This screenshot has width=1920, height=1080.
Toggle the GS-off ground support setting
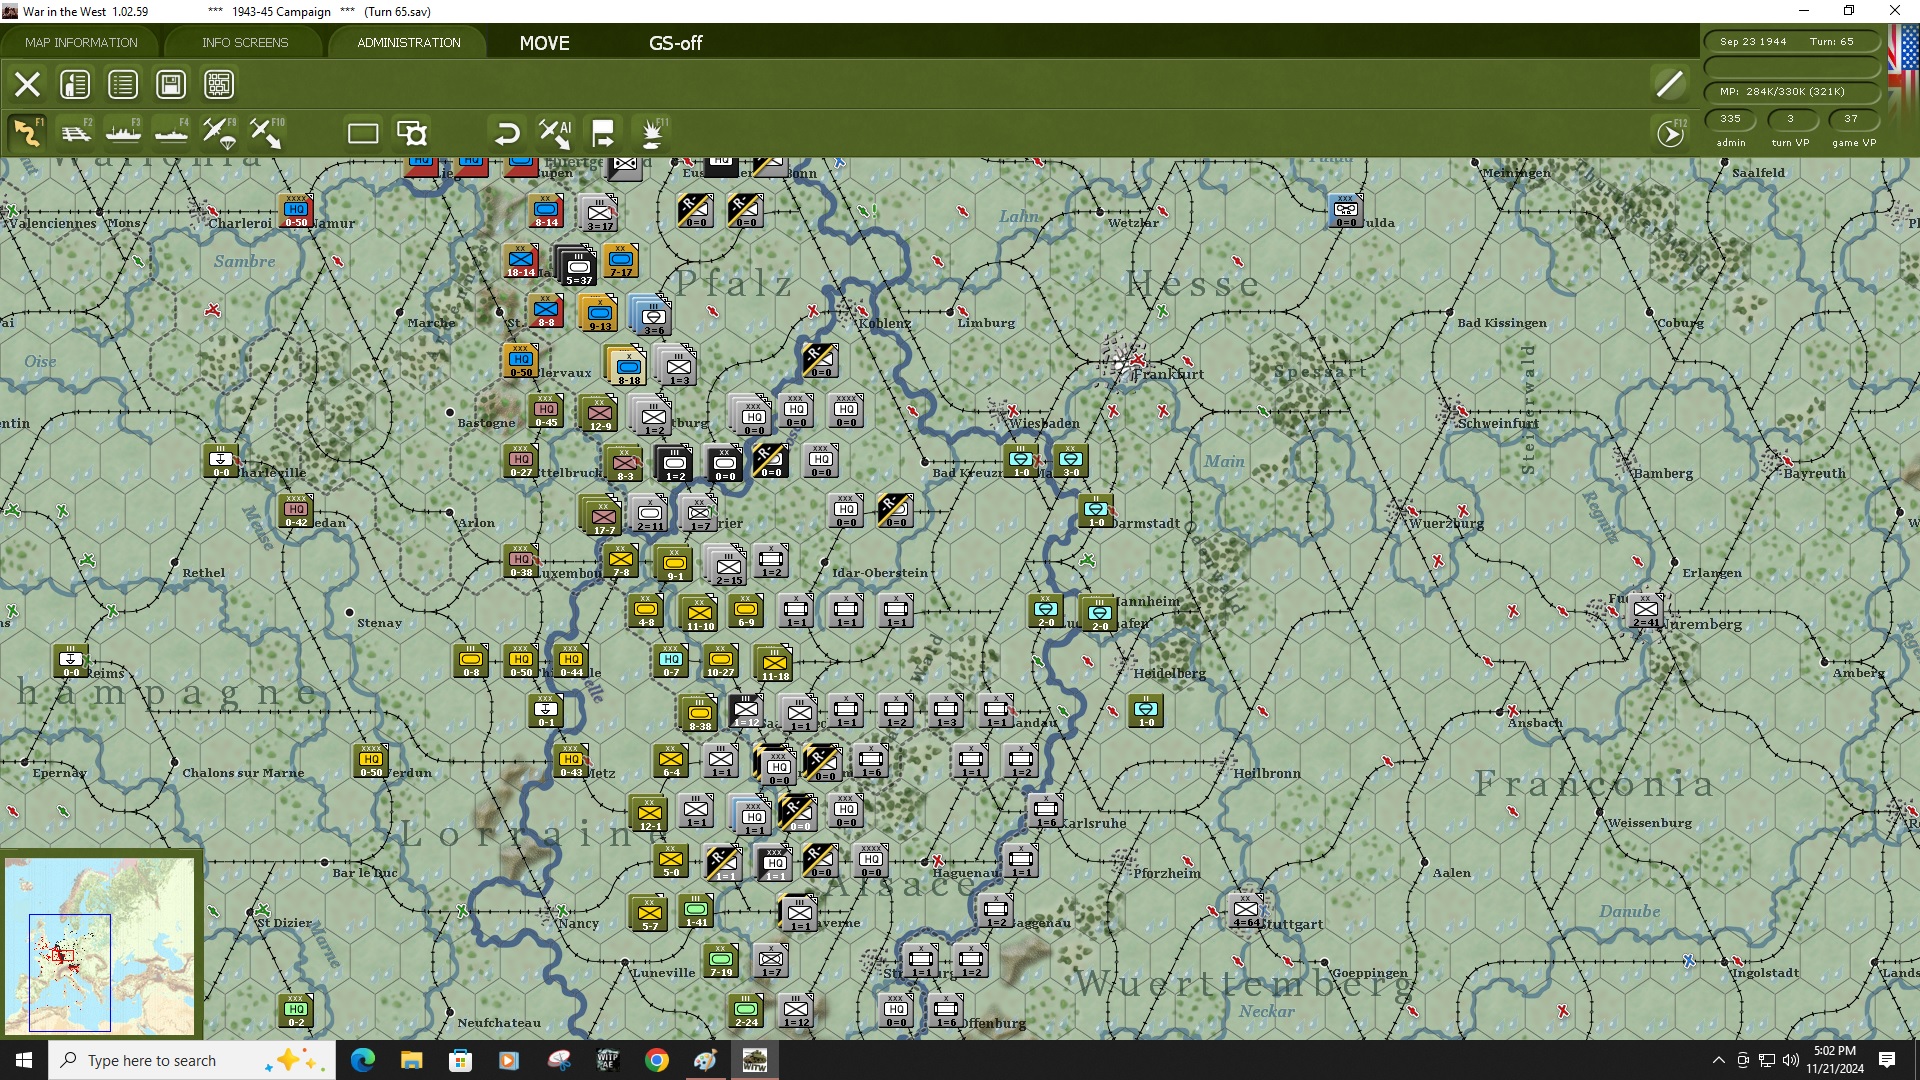point(675,43)
